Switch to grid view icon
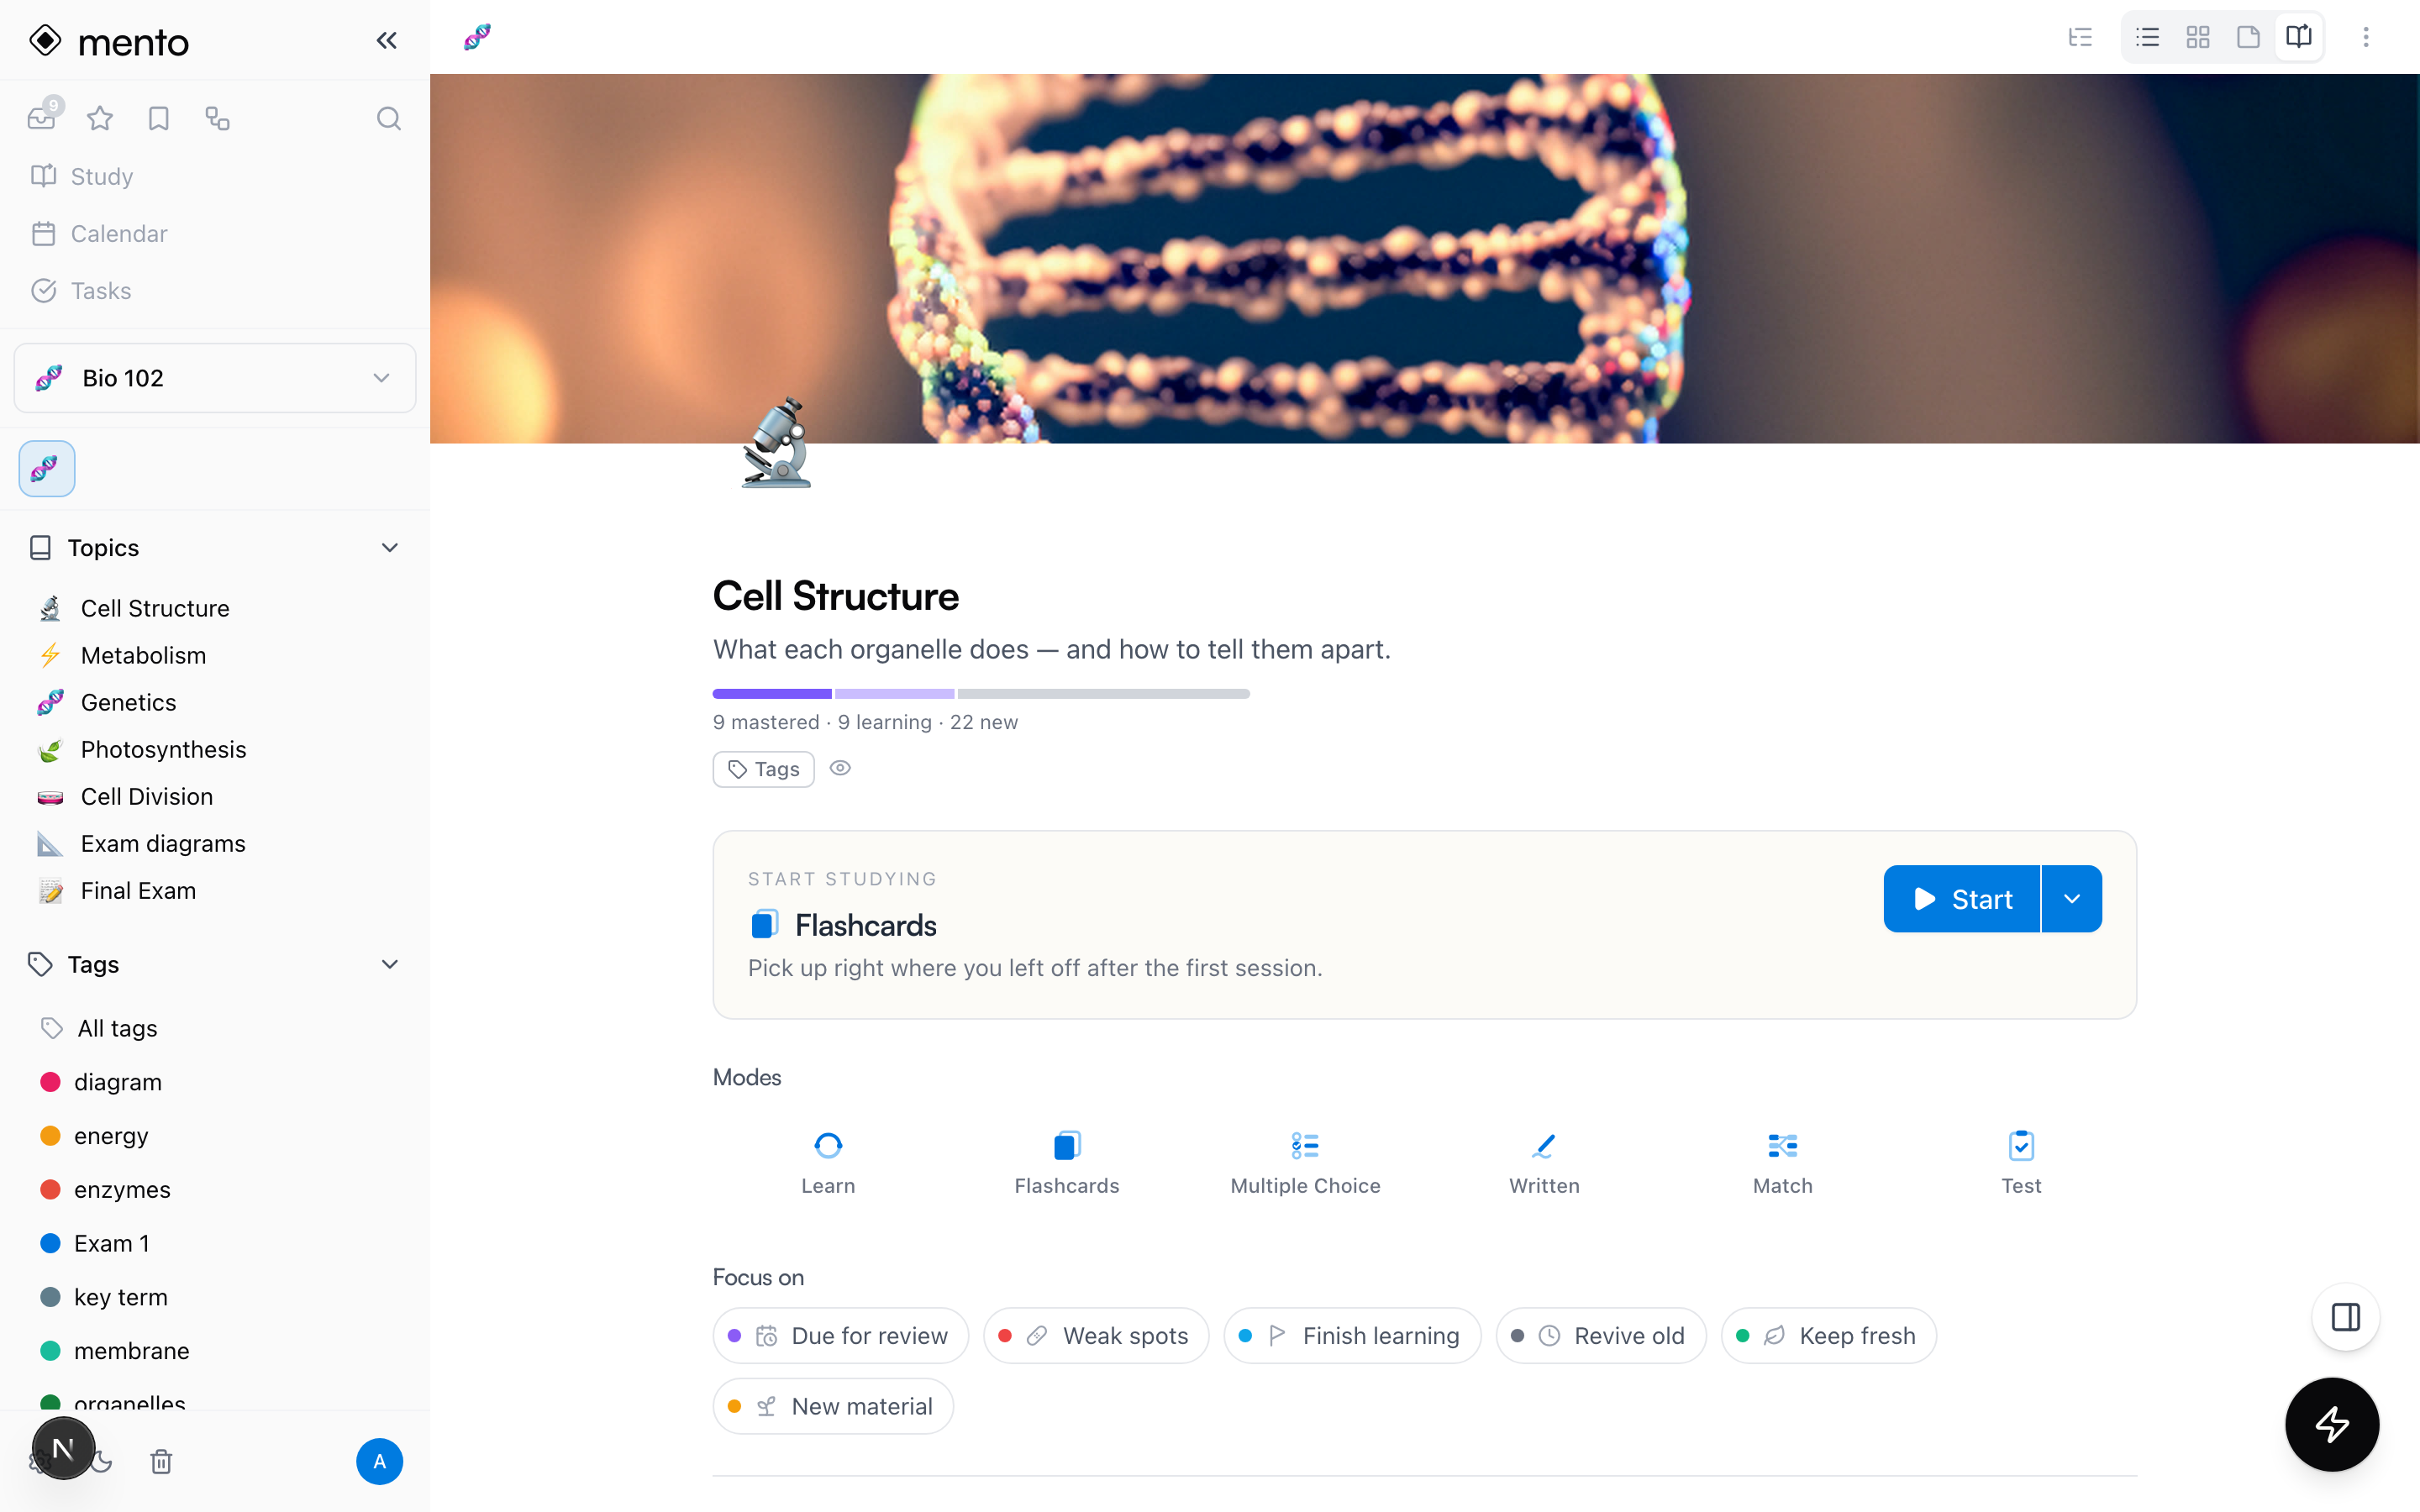Image resolution: width=2420 pixels, height=1512 pixels. pos(2198,38)
